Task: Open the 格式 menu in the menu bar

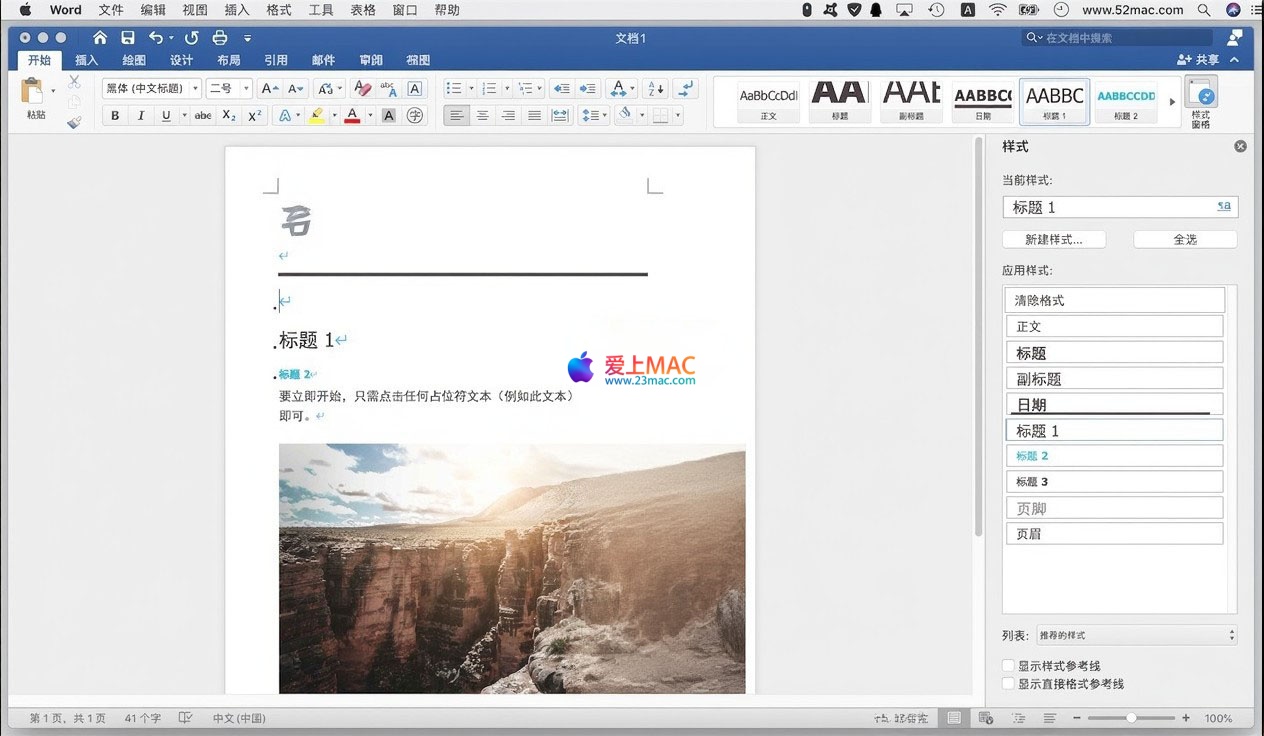Action: (x=279, y=10)
